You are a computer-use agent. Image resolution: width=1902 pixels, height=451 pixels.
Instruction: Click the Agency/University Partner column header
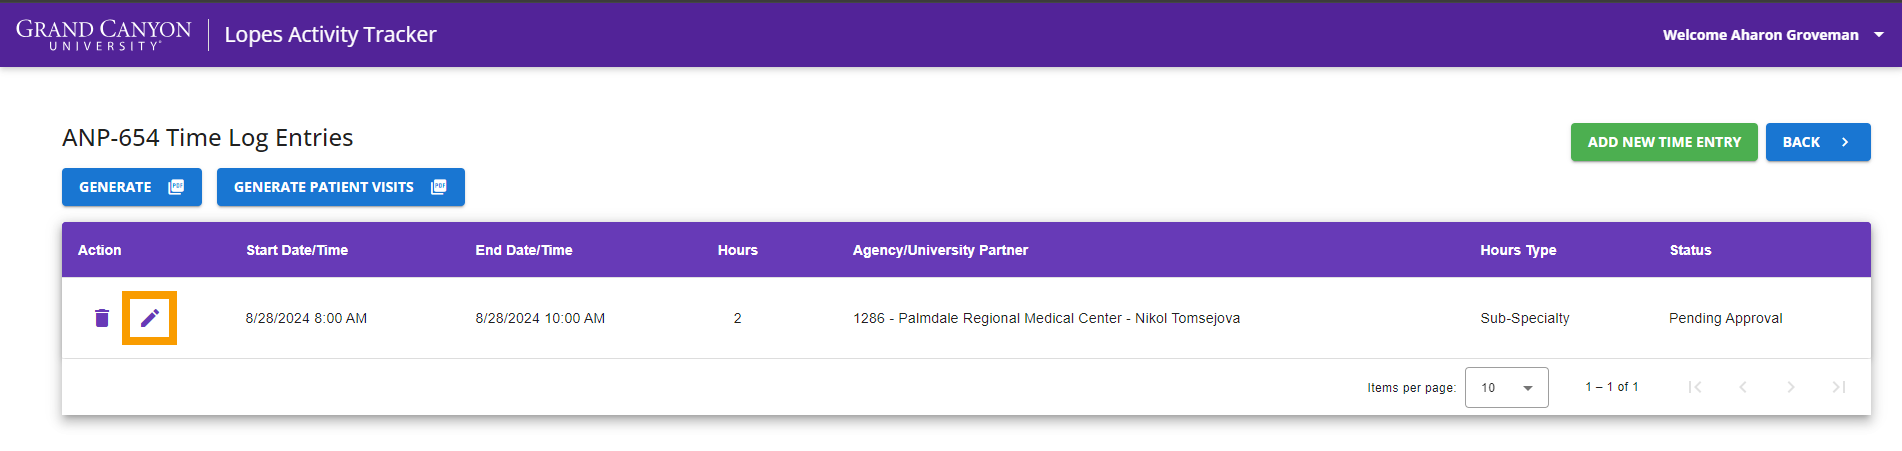tap(940, 250)
